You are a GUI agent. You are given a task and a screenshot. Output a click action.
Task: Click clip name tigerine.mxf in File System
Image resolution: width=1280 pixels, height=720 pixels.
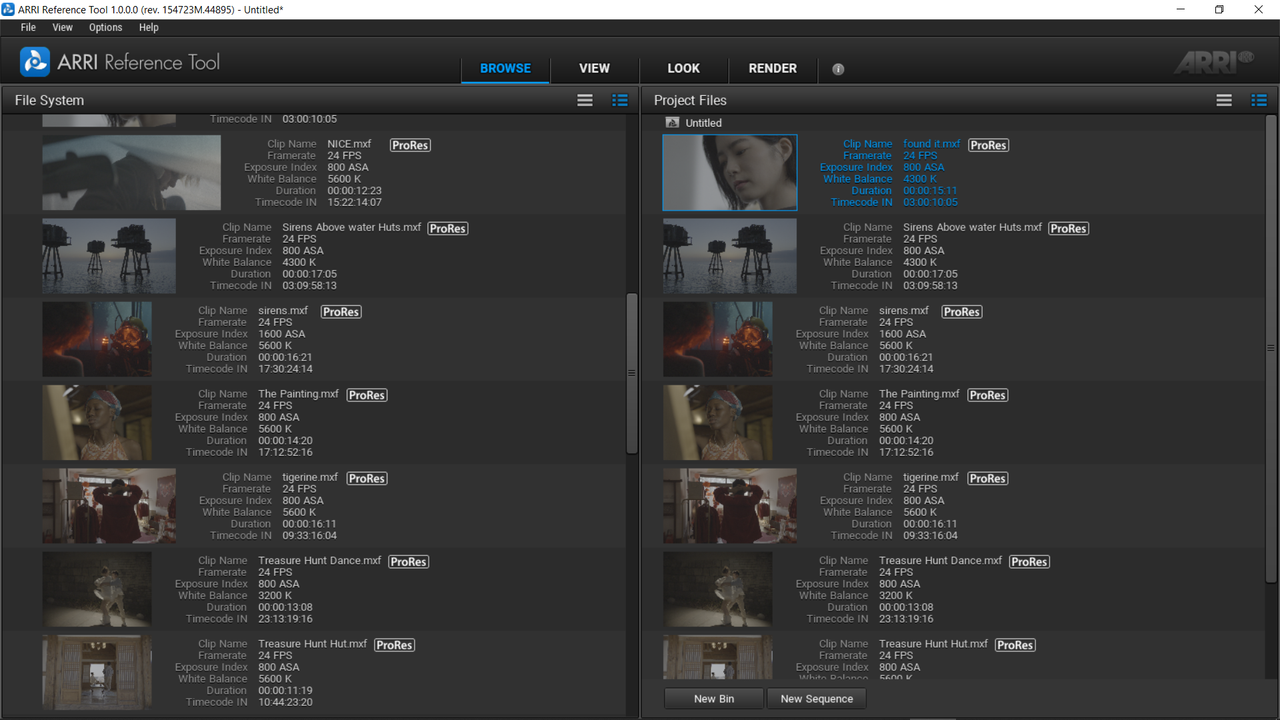click(x=310, y=478)
